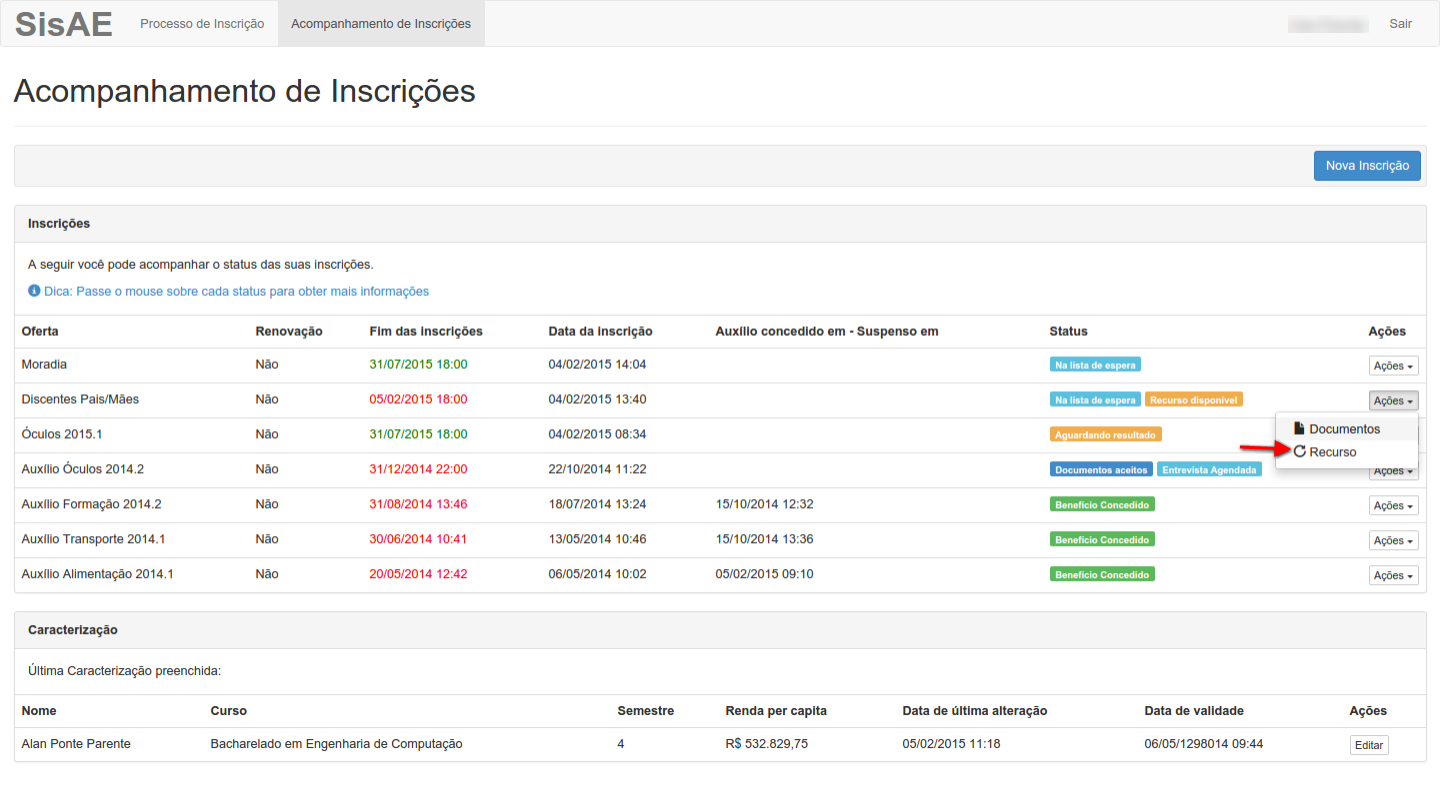Screen dimensions: 1440x790
Task: Select Documentos from the actions menu
Action: [1346, 429]
